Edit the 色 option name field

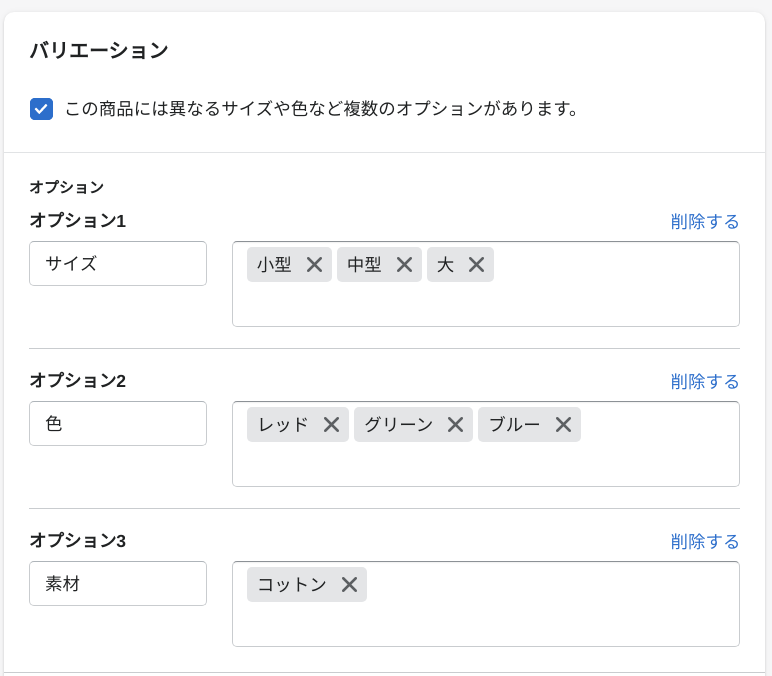(x=118, y=423)
